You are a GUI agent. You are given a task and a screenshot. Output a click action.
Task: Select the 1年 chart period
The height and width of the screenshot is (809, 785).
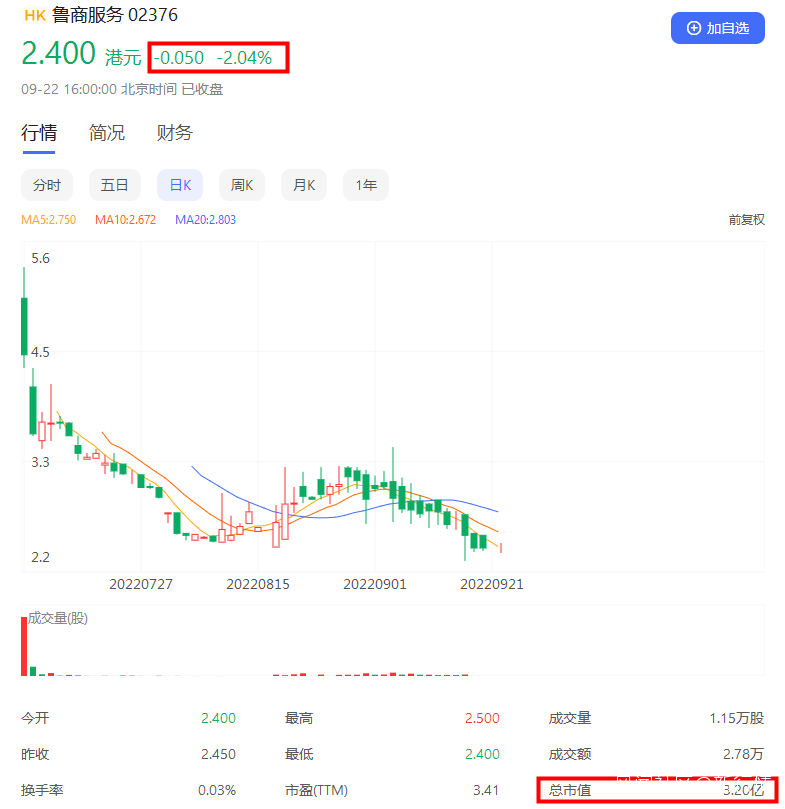[366, 185]
